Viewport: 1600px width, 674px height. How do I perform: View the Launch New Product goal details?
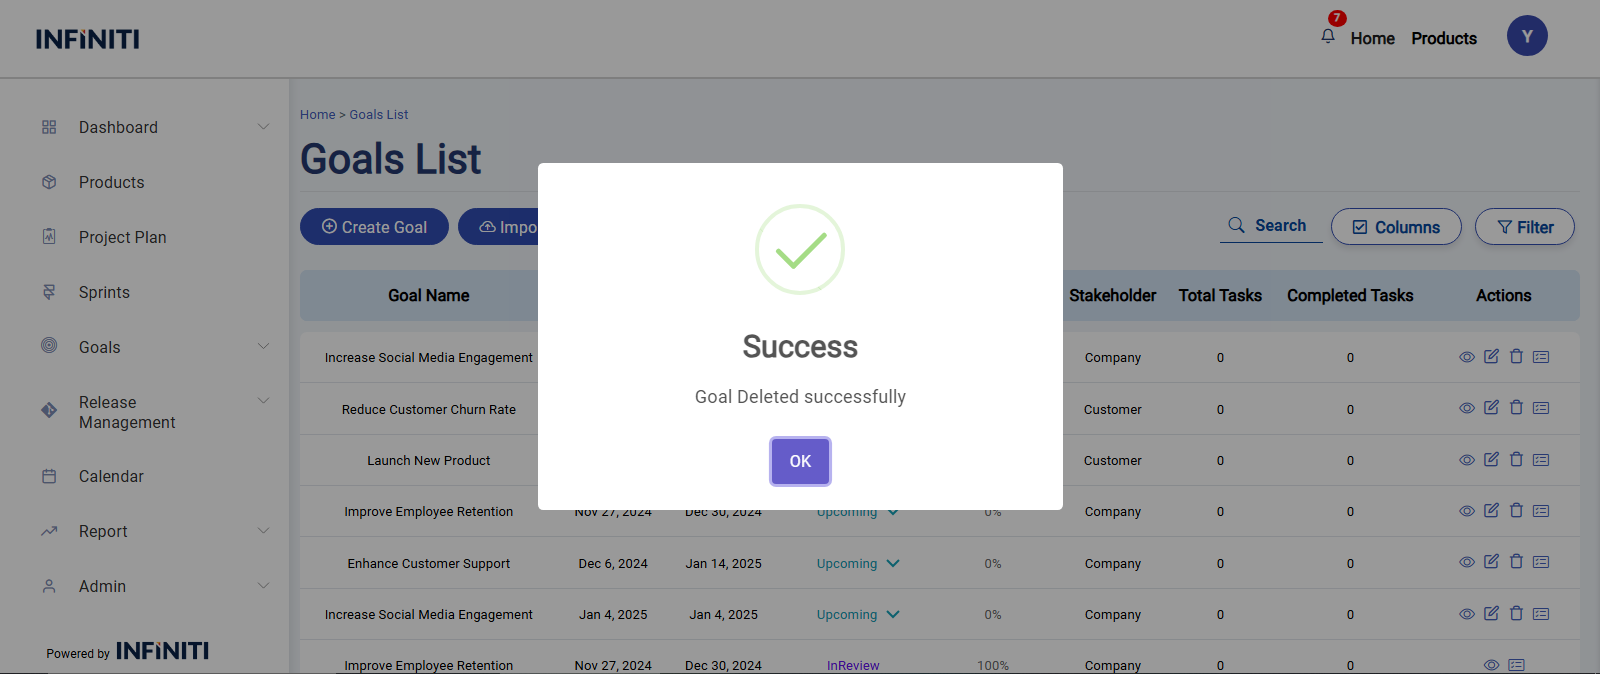click(x=1466, y=460)
